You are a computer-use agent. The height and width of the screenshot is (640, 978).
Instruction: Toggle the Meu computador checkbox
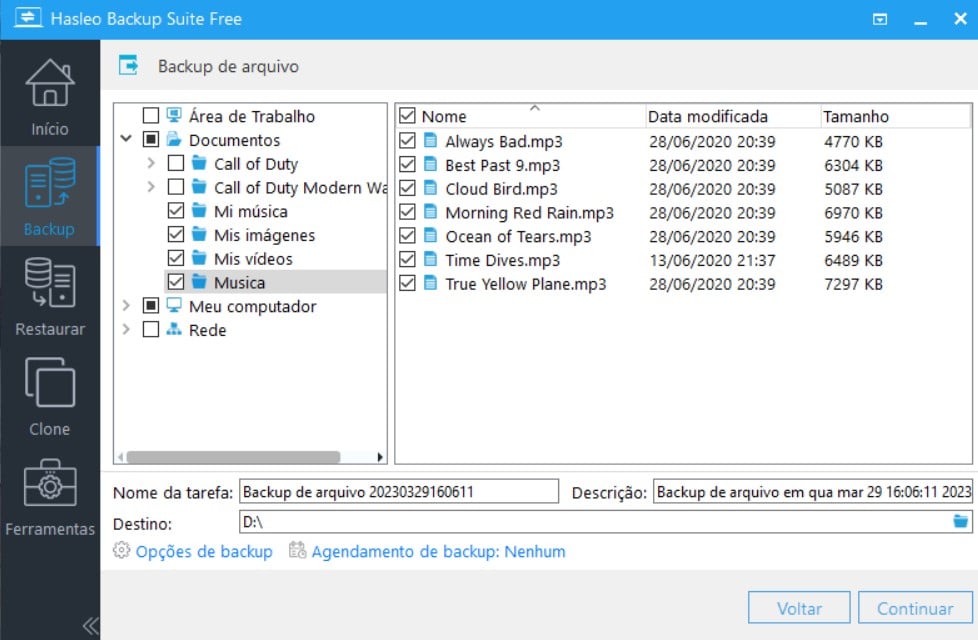(151, 305)
